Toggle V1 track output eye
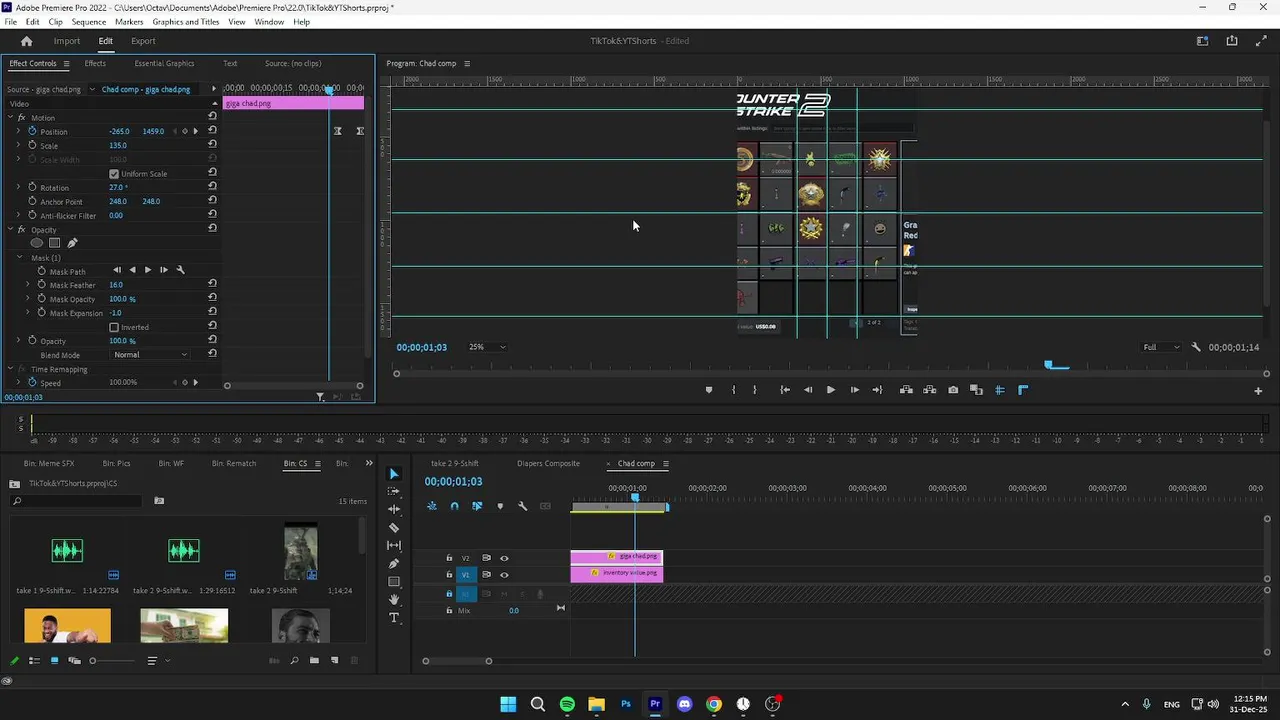Screen dimensions: 1280x720 (x=504, y=575)
